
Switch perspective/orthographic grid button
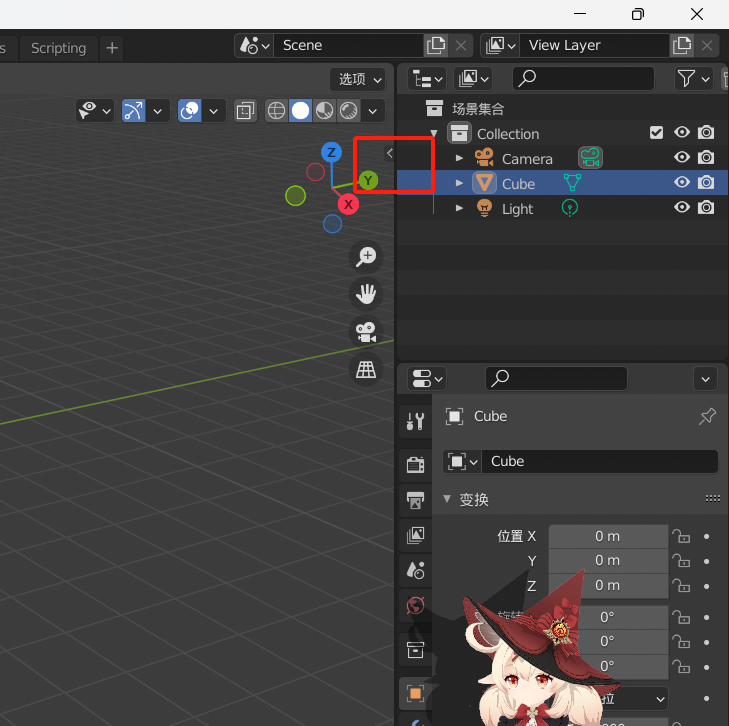tap(366, 370)
